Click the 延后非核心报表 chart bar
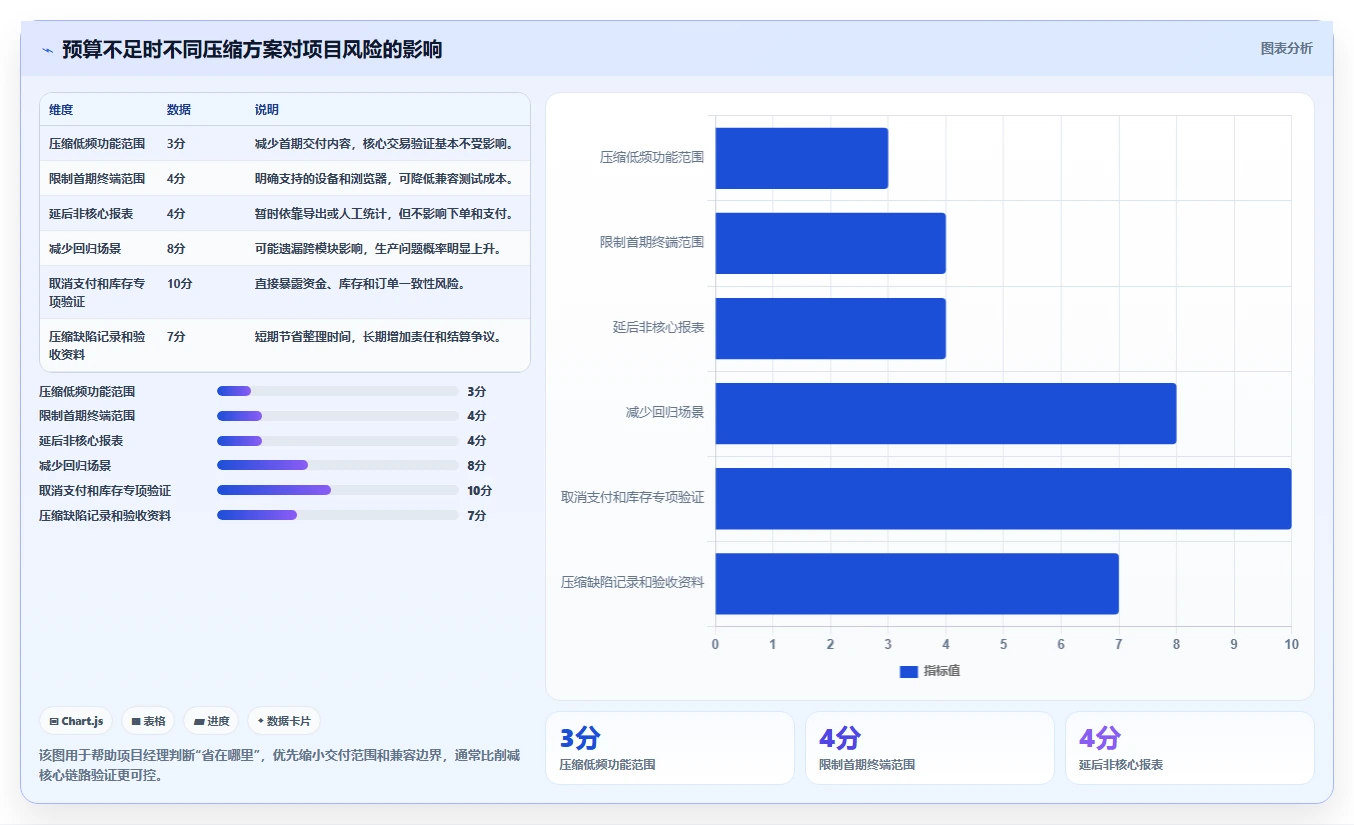This screenshot has width=1354, height=825. (830, 328)
